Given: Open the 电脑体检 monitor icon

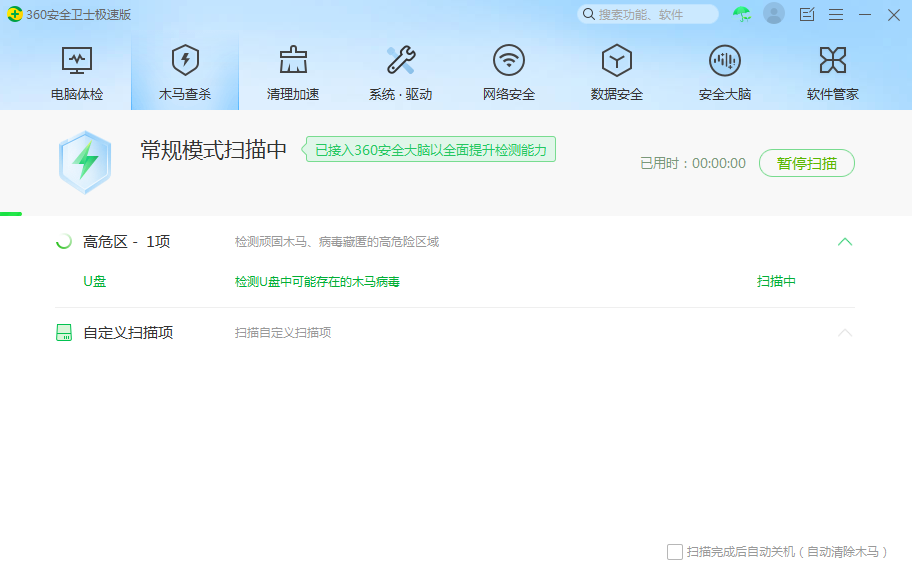Looking at the screenshot, I should 77,61.
